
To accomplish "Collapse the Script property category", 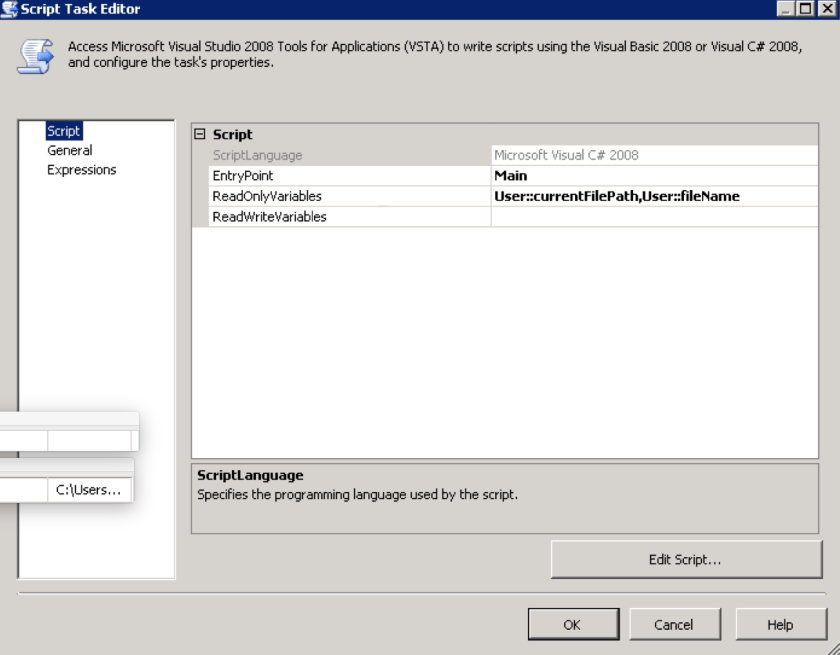I will (199, 135).
